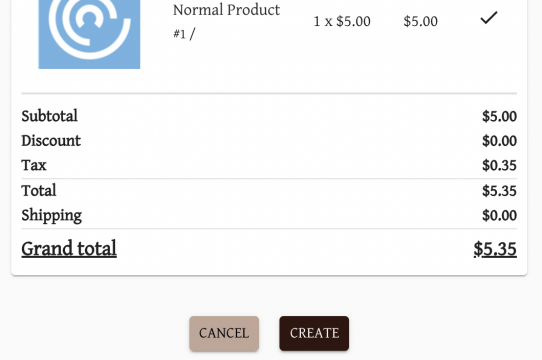Cancel the order creation
The width and height of the screenshot is (542, 360).
point(224,333)
